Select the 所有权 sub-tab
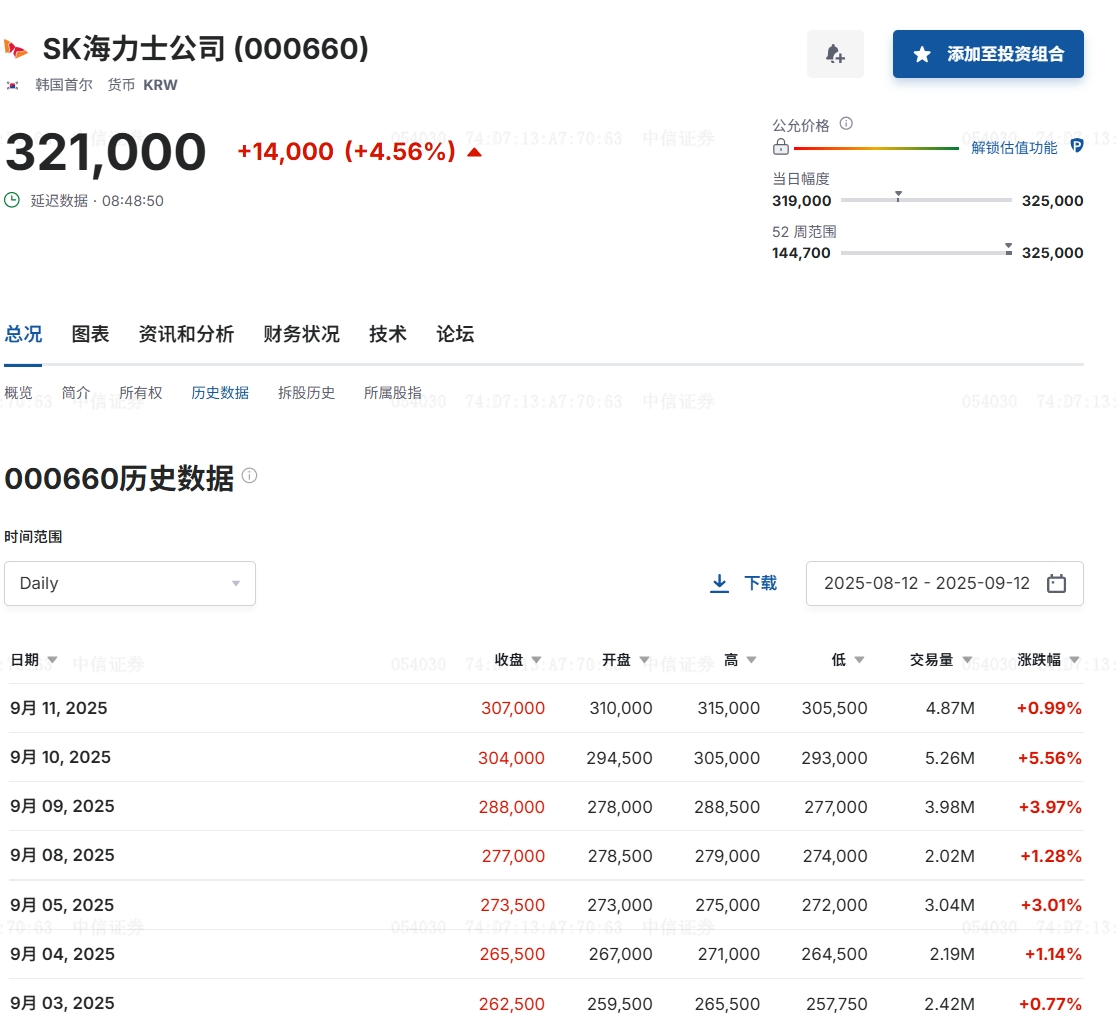Viewport: 1117px width, 1013px height. [140, 393]
